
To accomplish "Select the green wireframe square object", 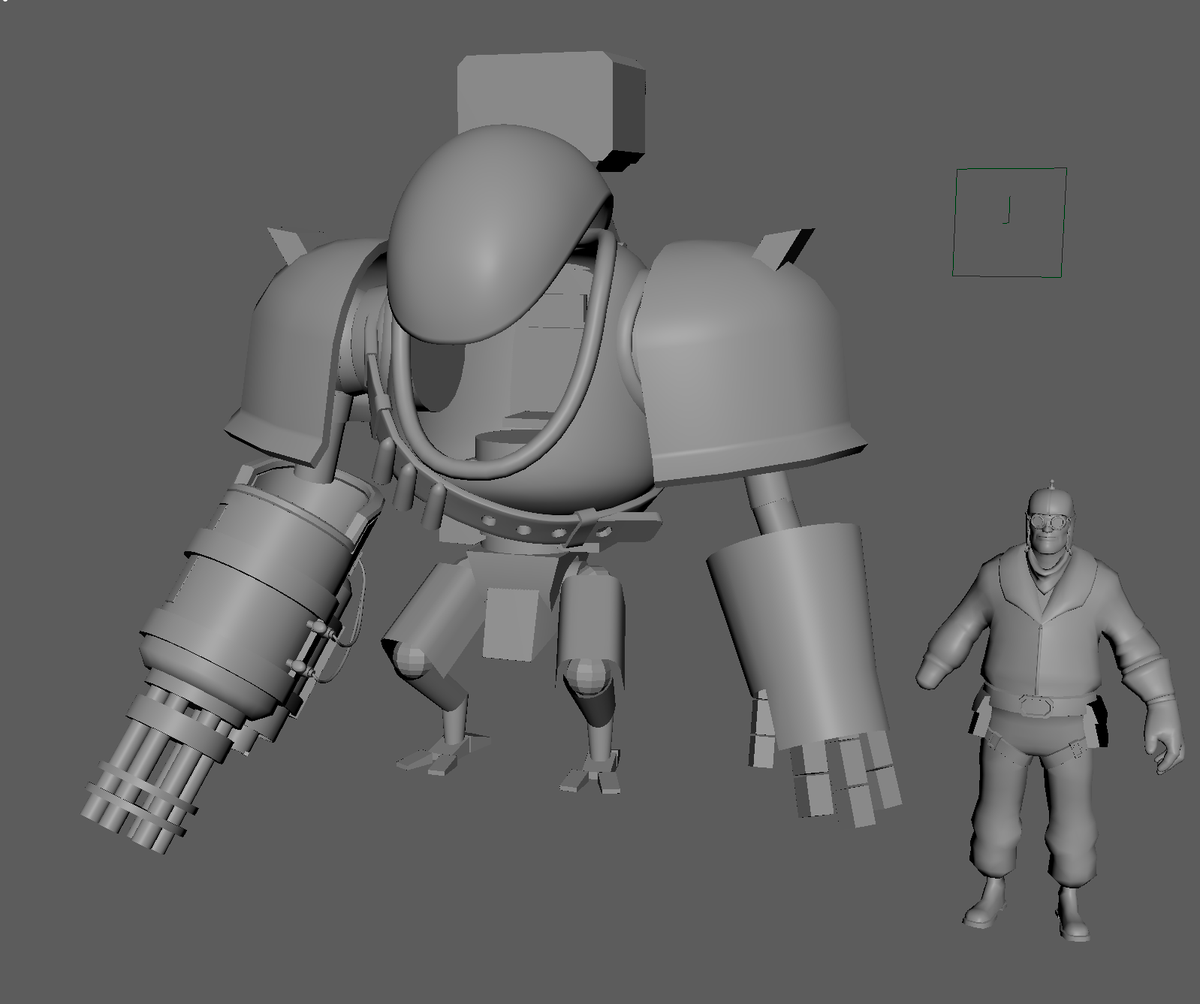I will click(1010, 222).
